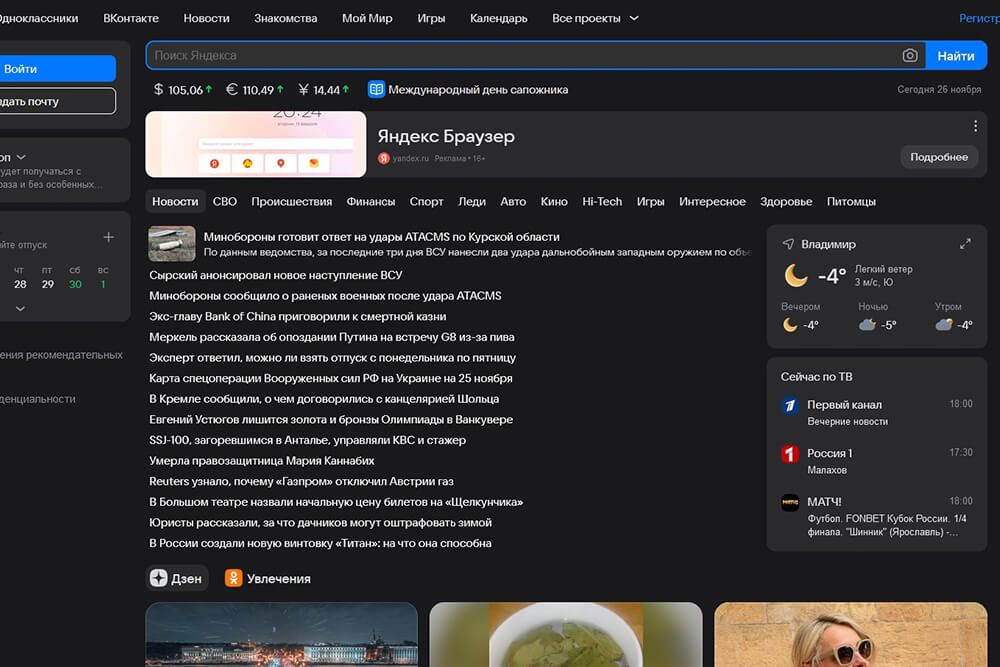Open Международный день сапожника link

478,90
